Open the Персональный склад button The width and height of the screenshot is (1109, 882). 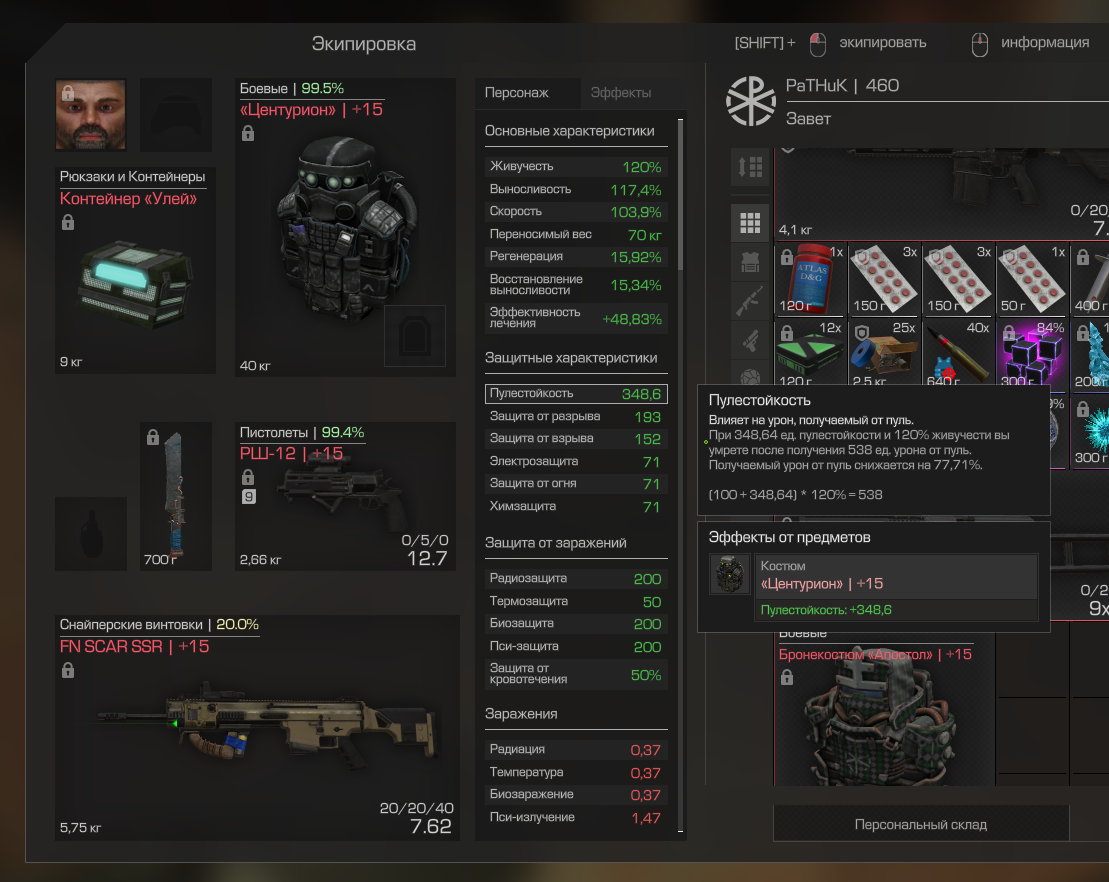[921, 824]
